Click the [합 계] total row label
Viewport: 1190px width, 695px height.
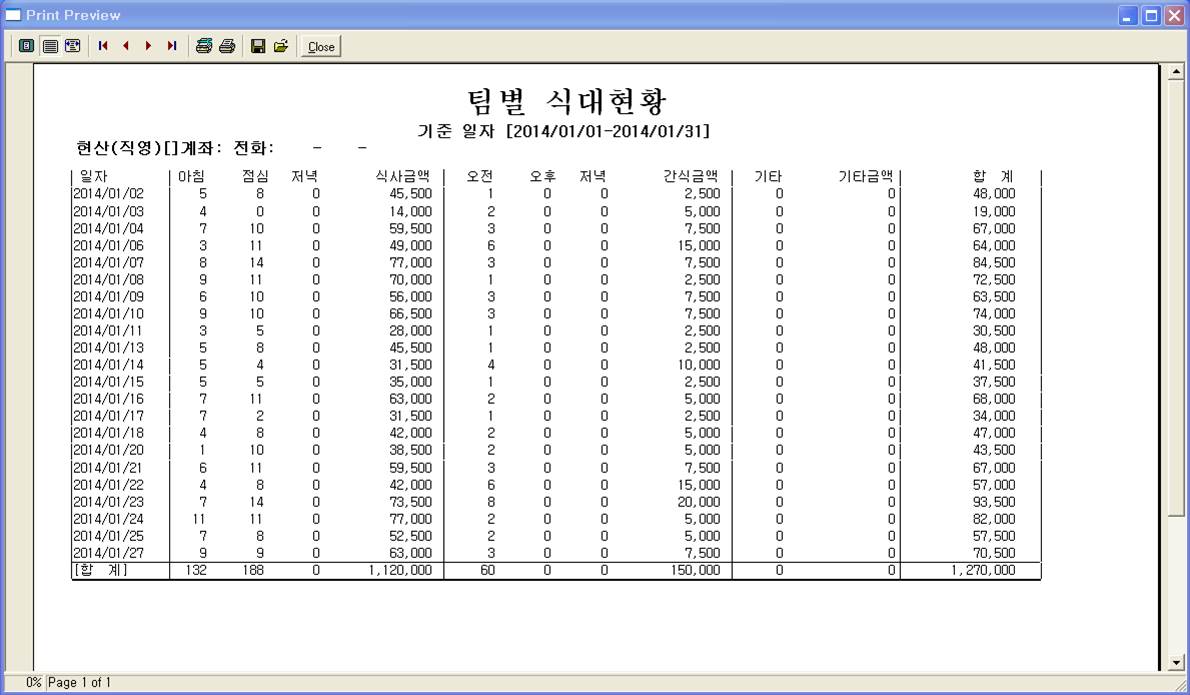click(101, 570)
